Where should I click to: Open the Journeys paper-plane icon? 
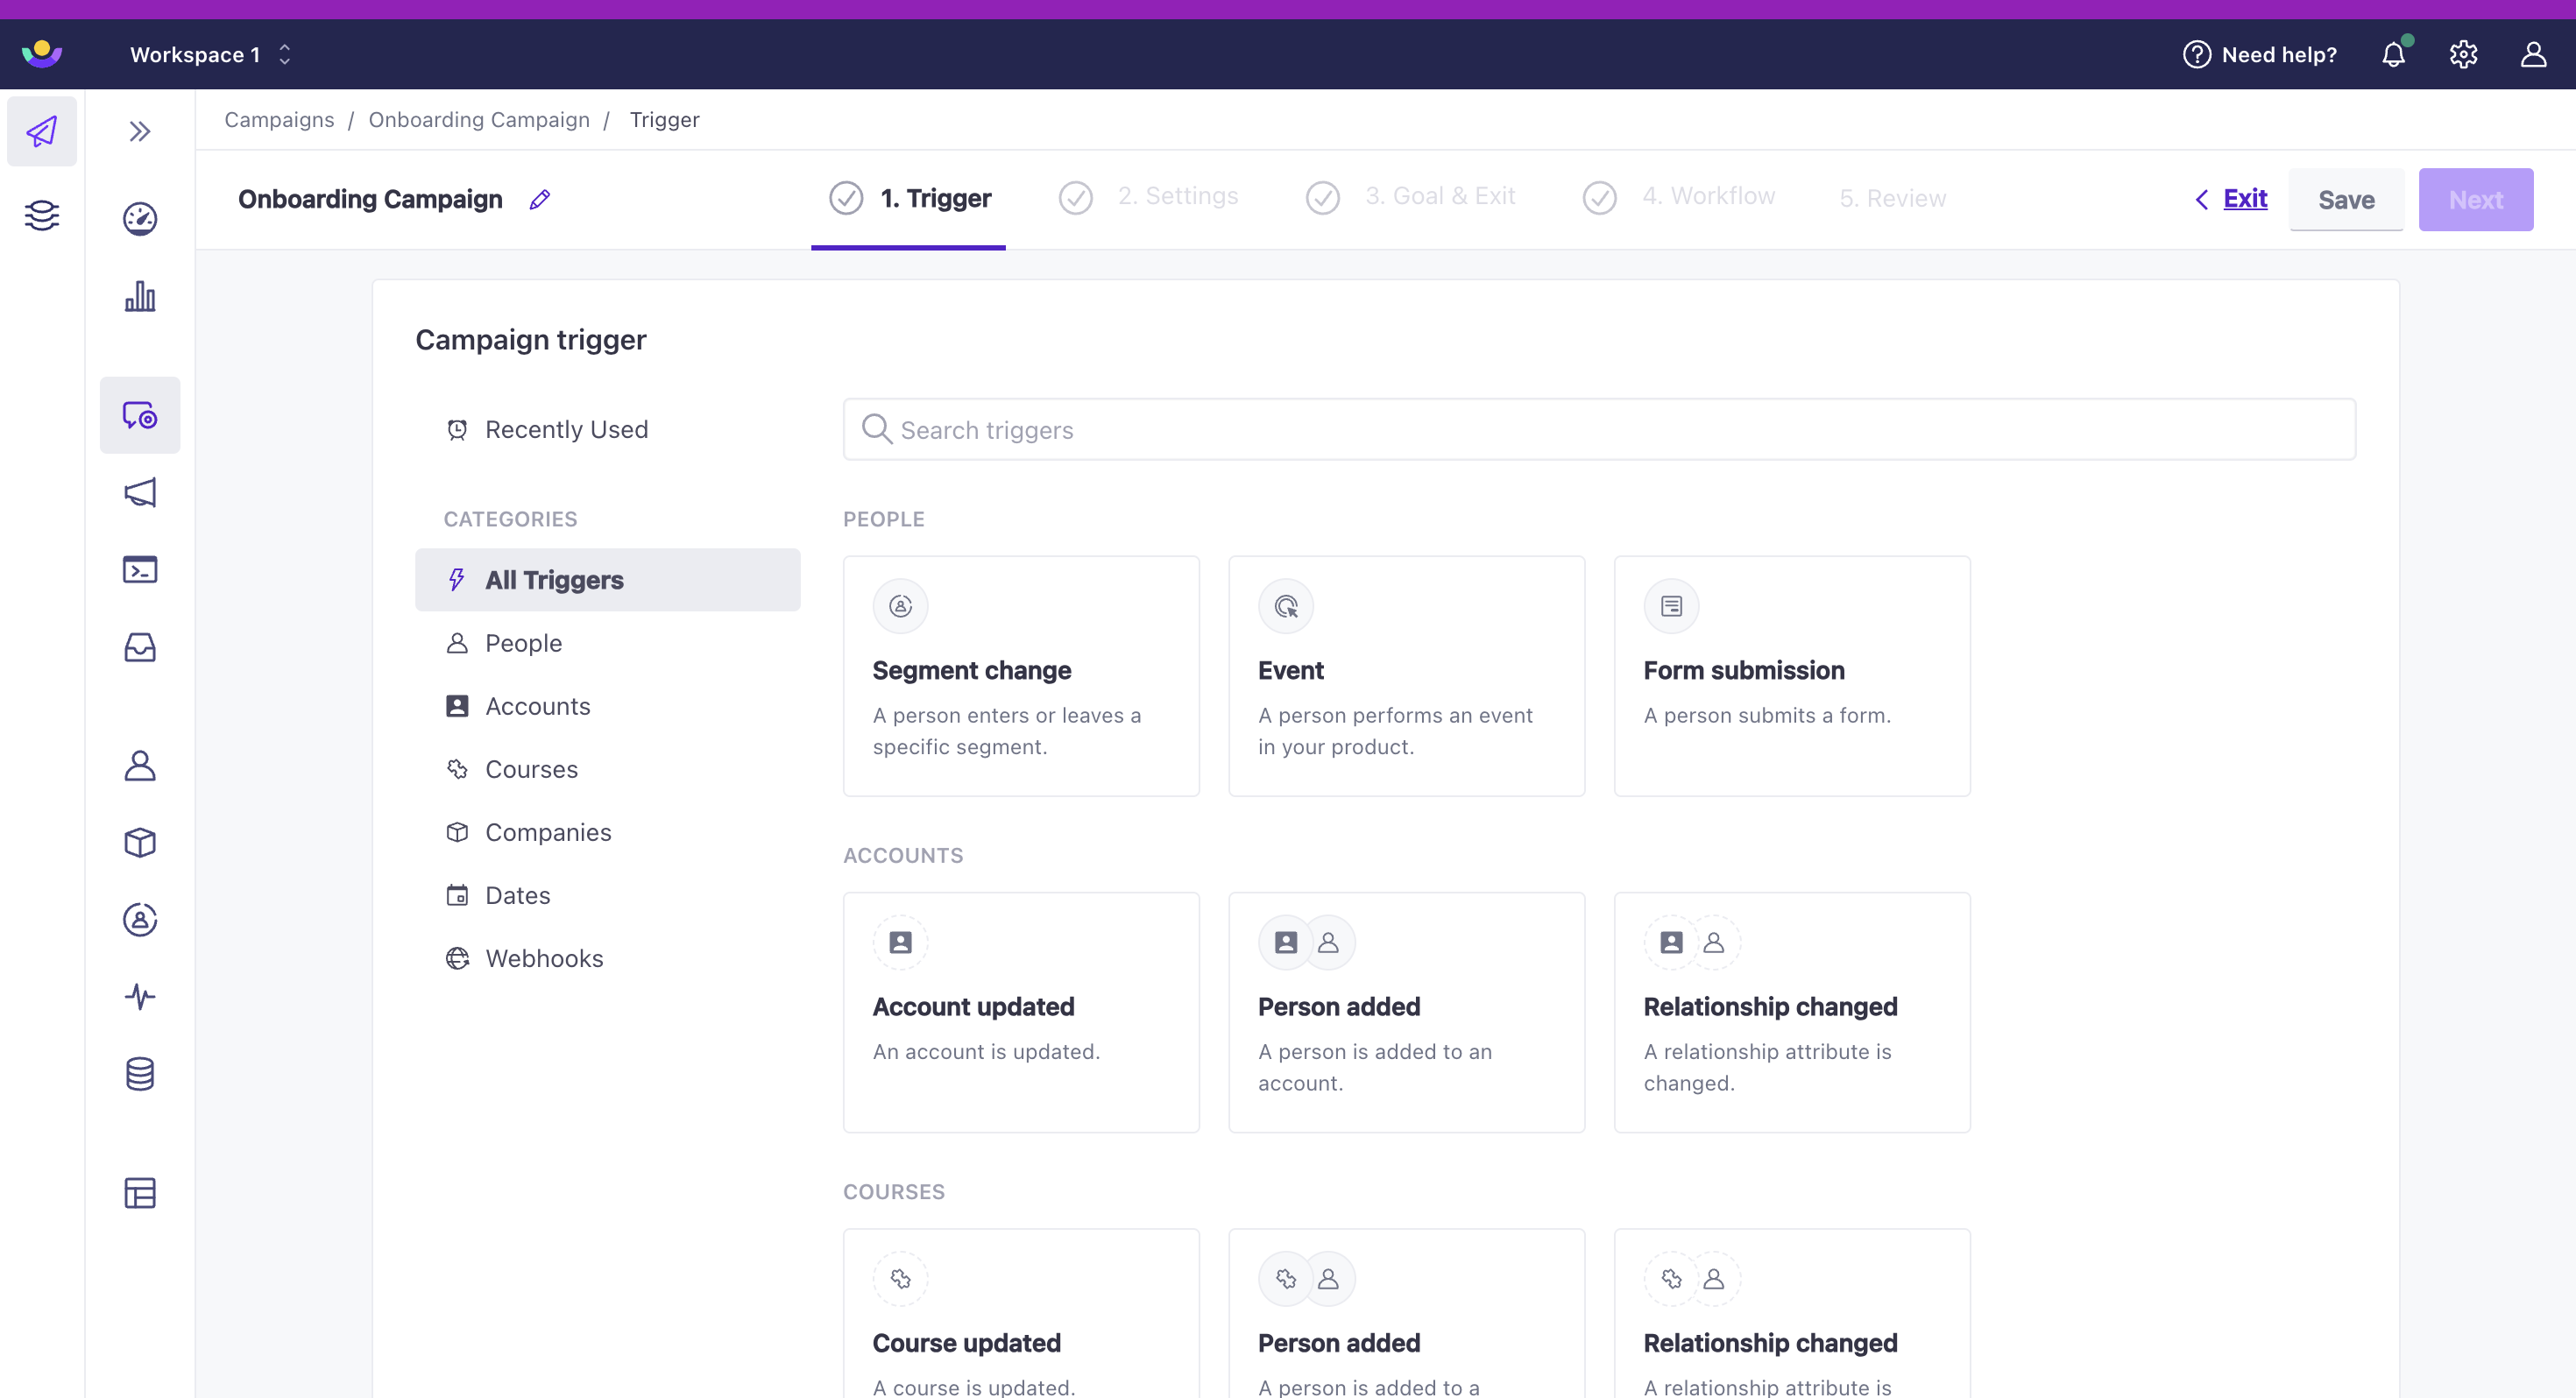point(42,131)
